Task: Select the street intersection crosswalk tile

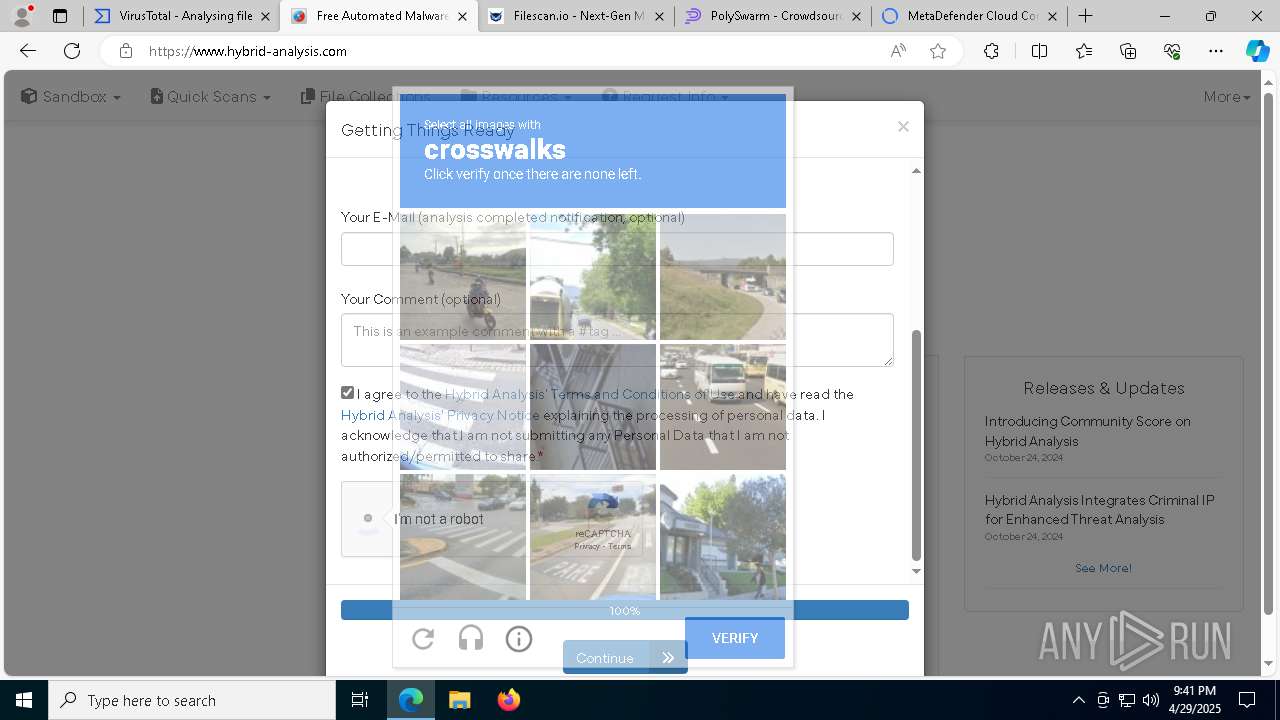Action: pos(463,537)
